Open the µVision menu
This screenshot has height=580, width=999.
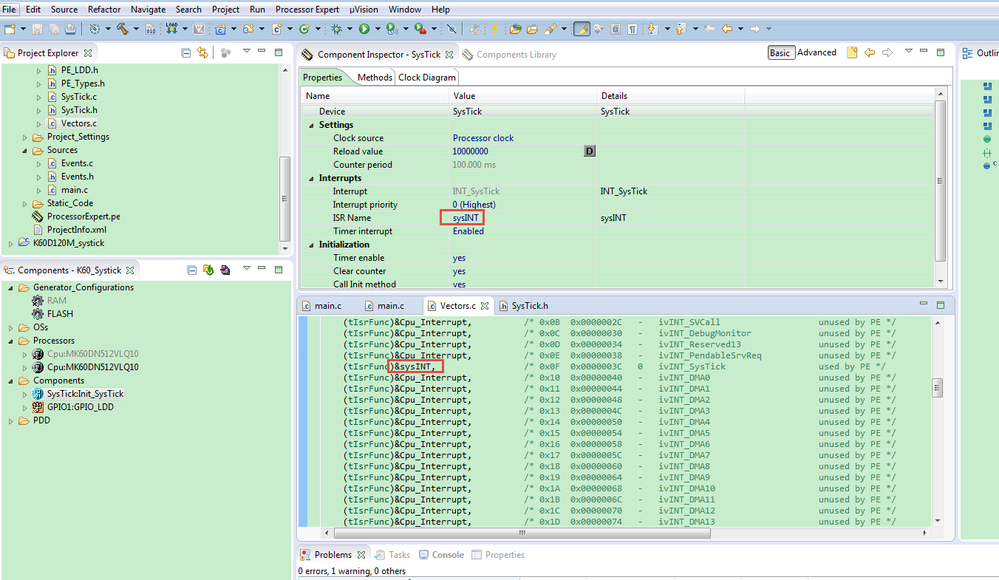363,9
